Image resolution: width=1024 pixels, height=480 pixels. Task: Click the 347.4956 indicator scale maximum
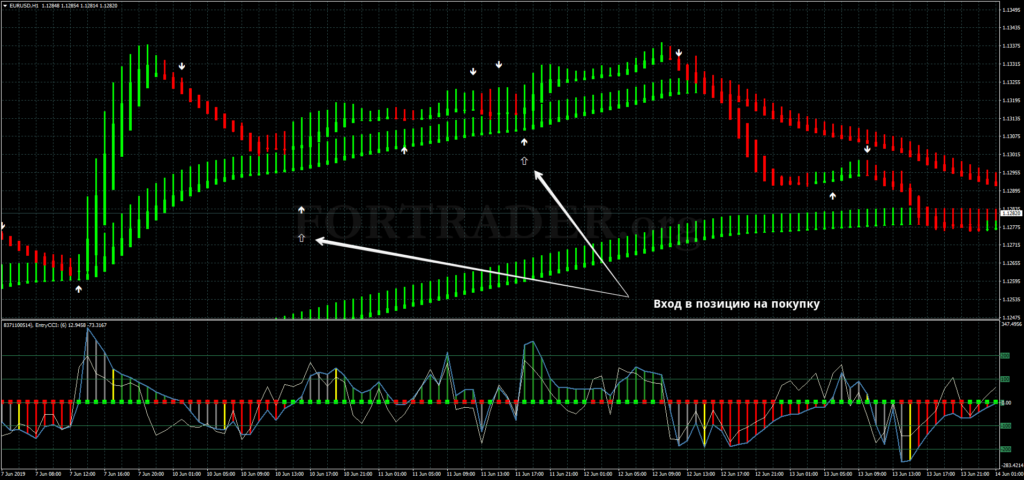[x=1011, y=323]
